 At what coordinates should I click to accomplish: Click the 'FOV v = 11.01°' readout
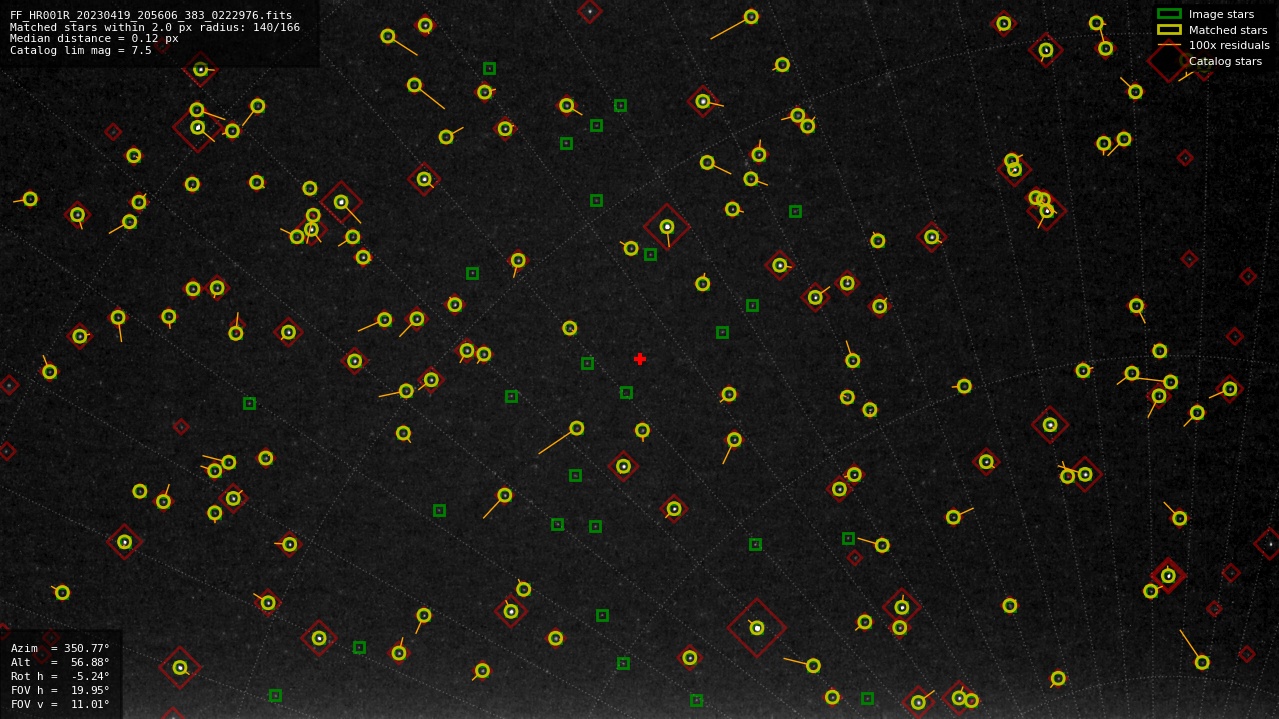point(60,704)
